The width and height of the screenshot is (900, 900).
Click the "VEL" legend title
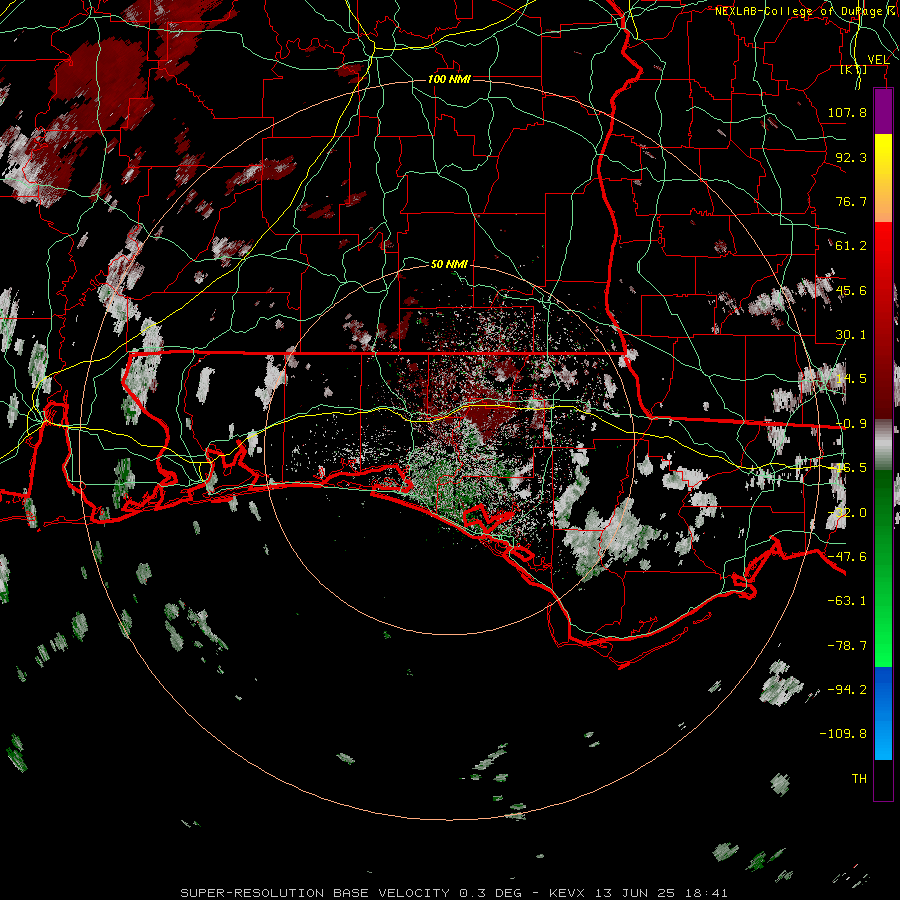878,59
